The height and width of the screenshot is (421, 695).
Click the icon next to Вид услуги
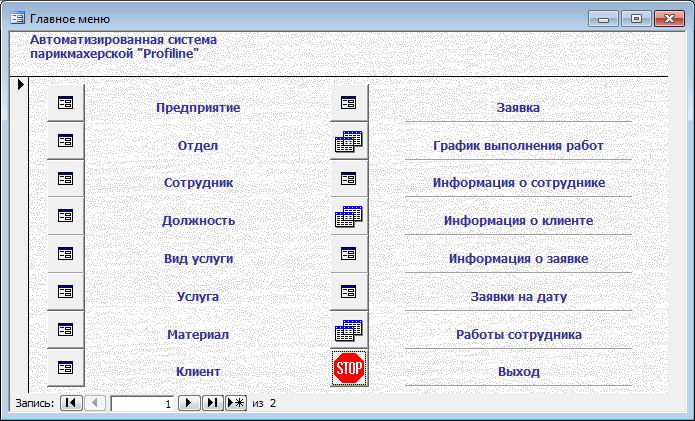pyautogui.click(x=66, y=254)
